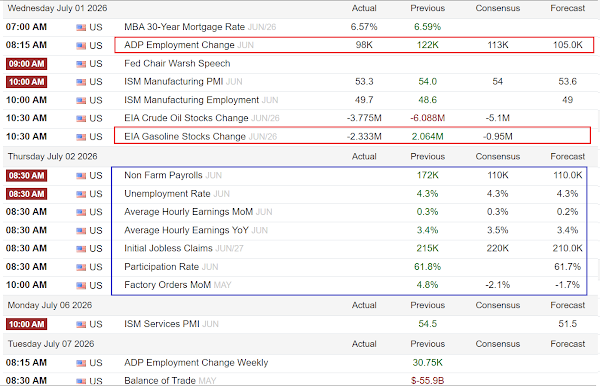
Task: Click US flag icon beside Non Farm Payrolls
Action: tap(81, 176)
